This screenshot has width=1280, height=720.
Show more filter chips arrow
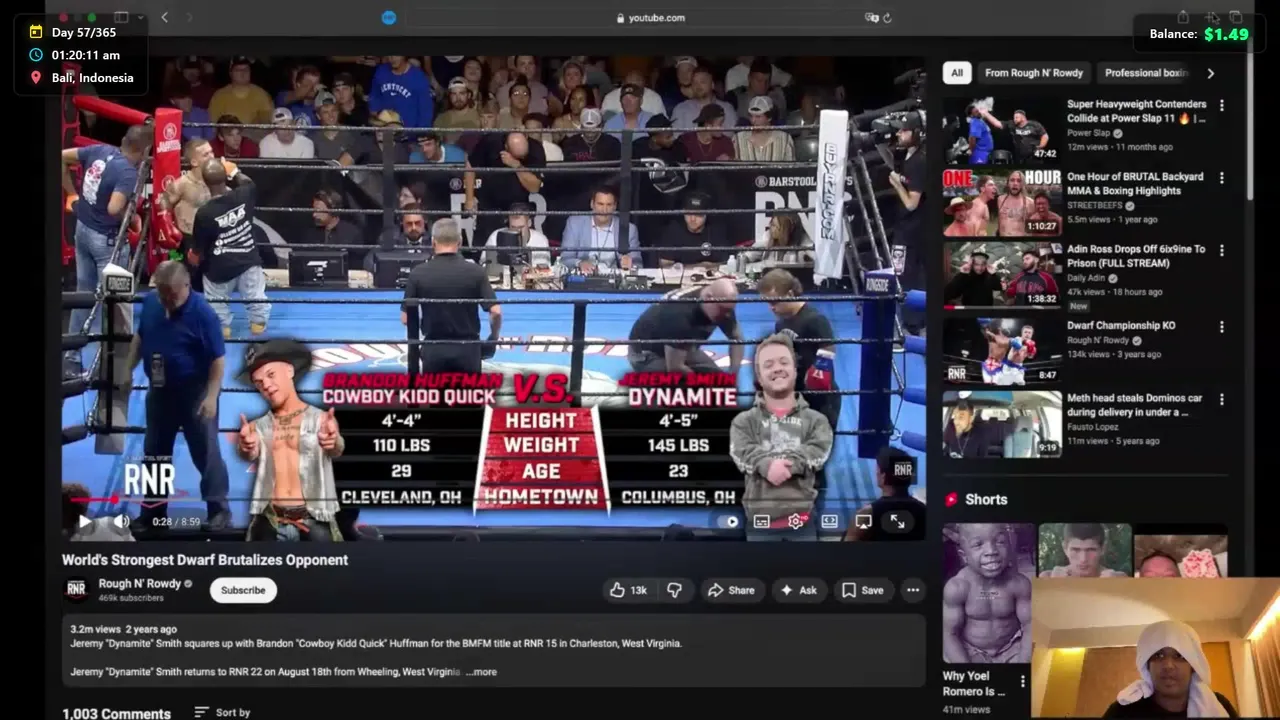(x=1210, y=73)
